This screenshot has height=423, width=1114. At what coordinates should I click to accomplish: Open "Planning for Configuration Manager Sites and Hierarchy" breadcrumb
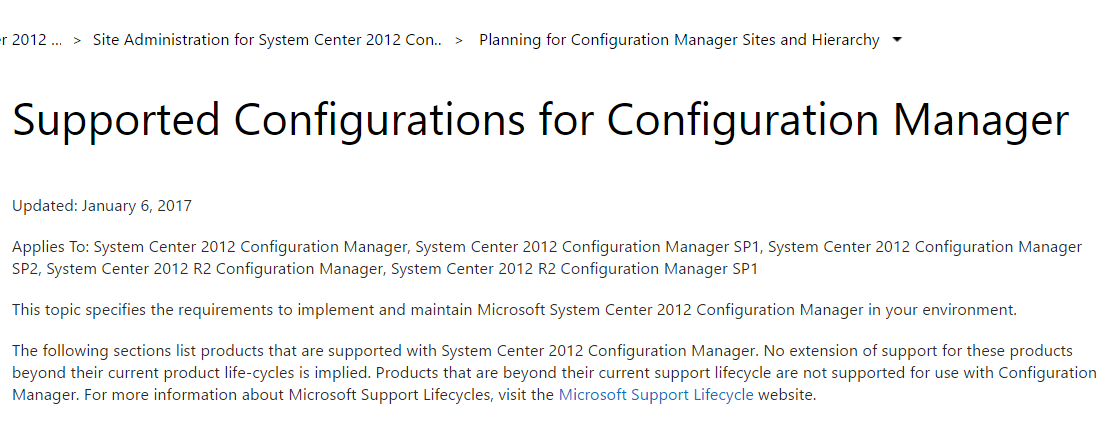(679, 40)
